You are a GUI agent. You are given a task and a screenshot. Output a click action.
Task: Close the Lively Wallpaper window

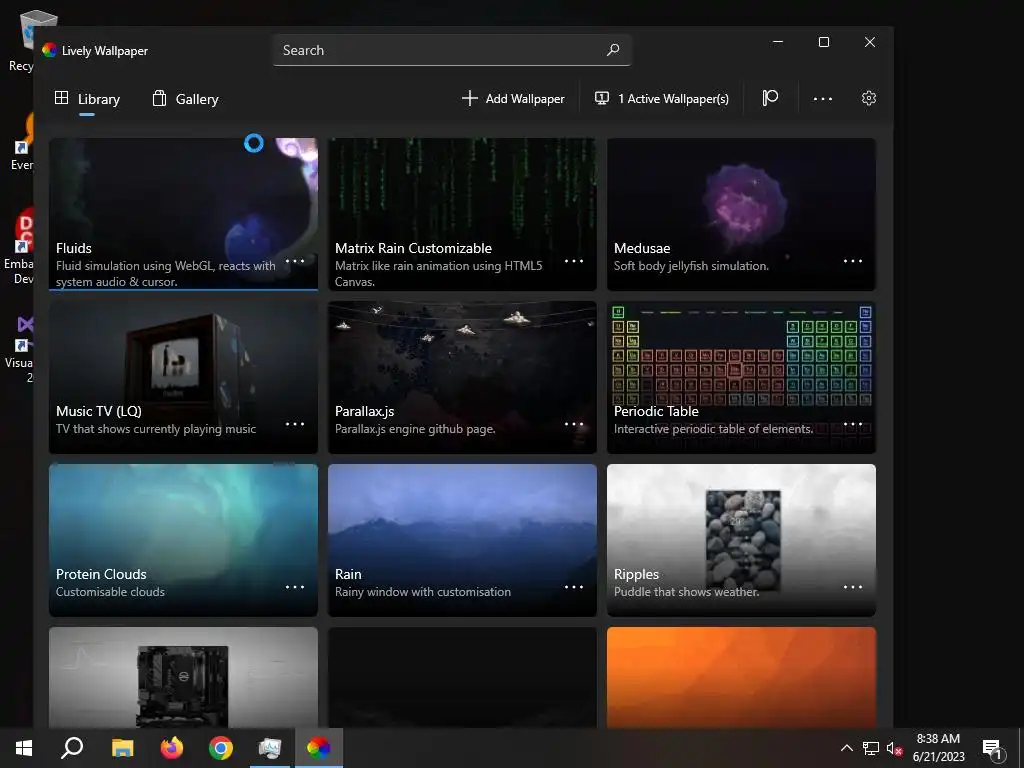(870, 42)
